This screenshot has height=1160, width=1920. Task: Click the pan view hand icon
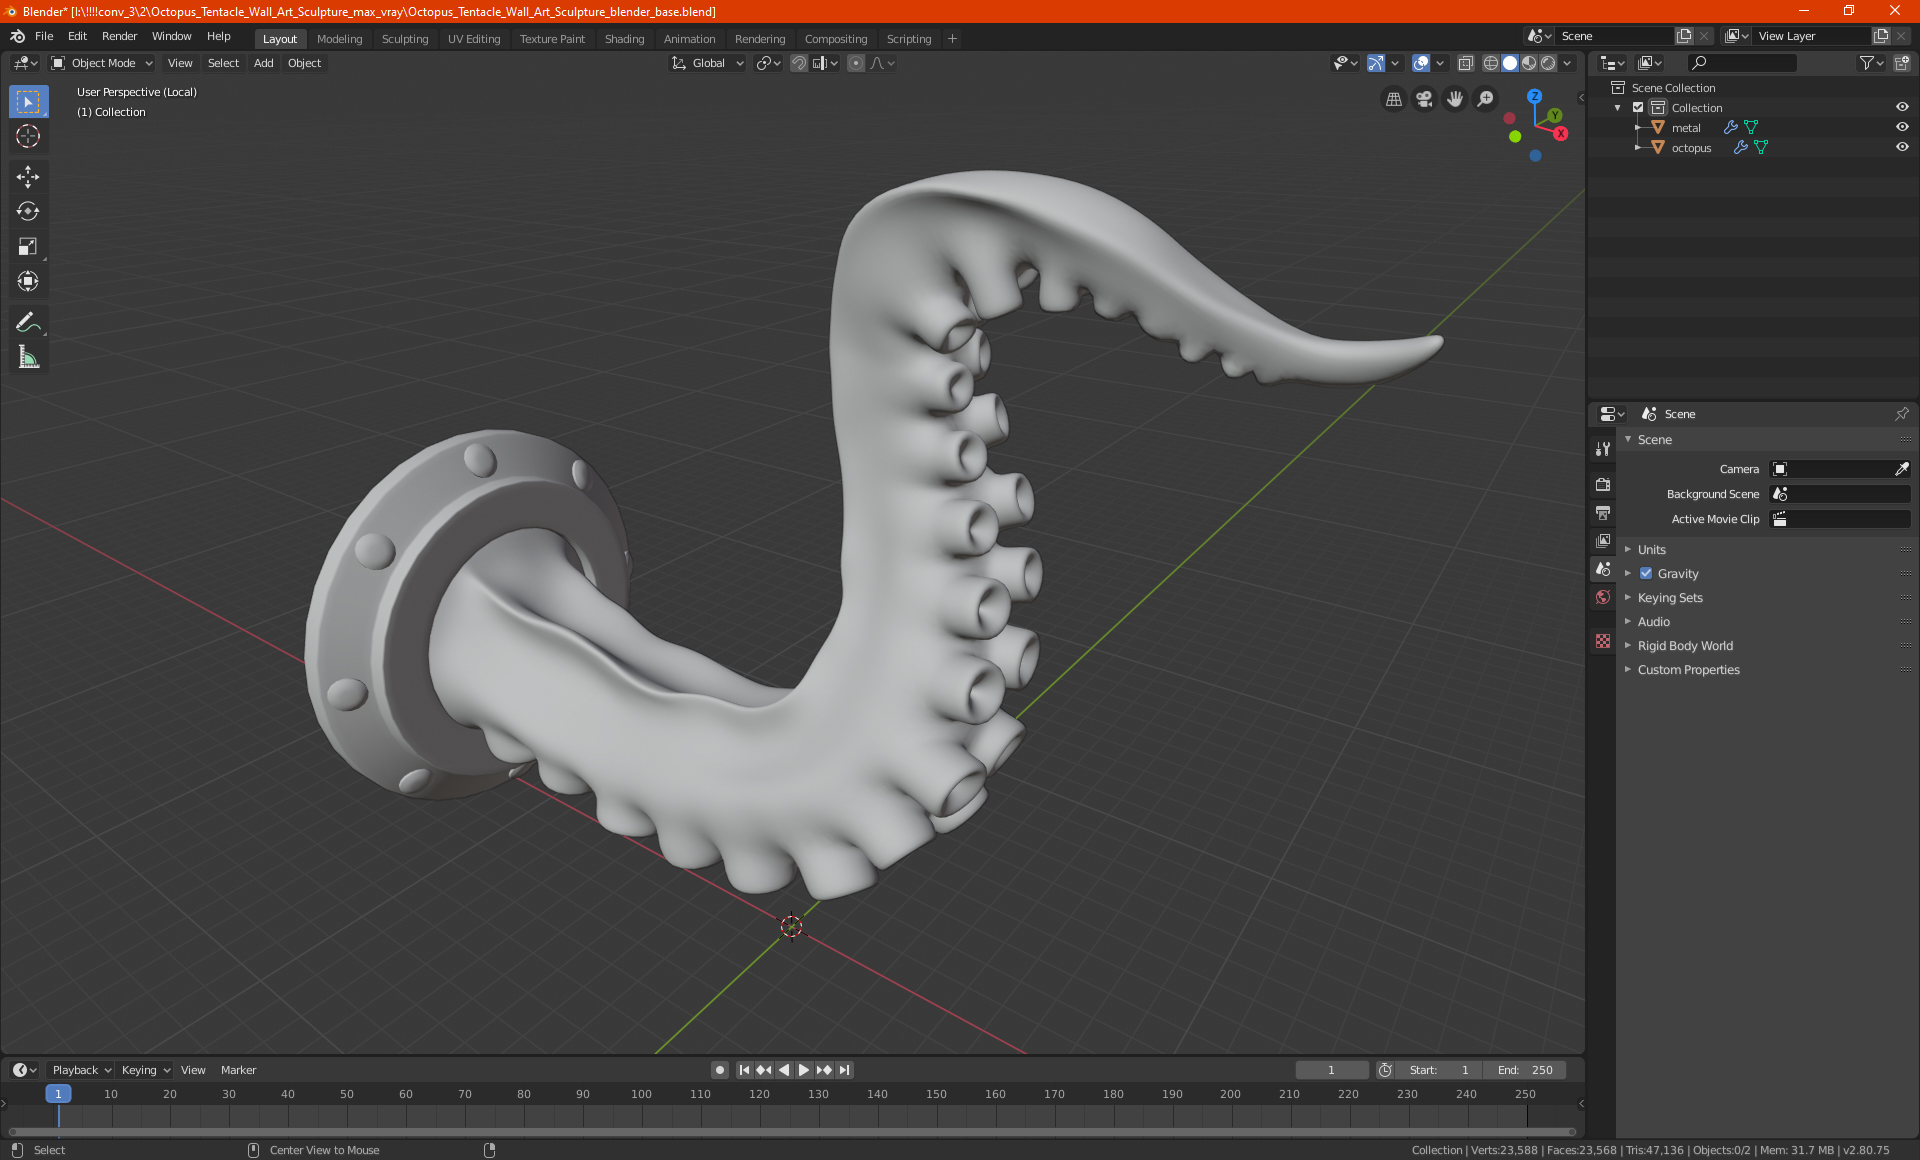[x=1455, y=99]
